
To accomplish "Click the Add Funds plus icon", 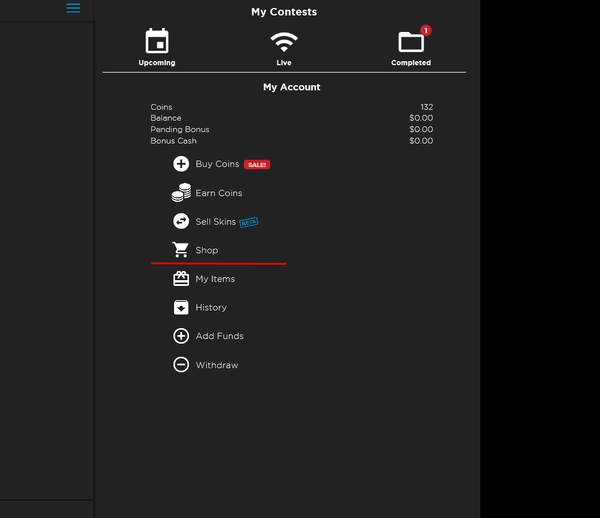I will [181, 336].
